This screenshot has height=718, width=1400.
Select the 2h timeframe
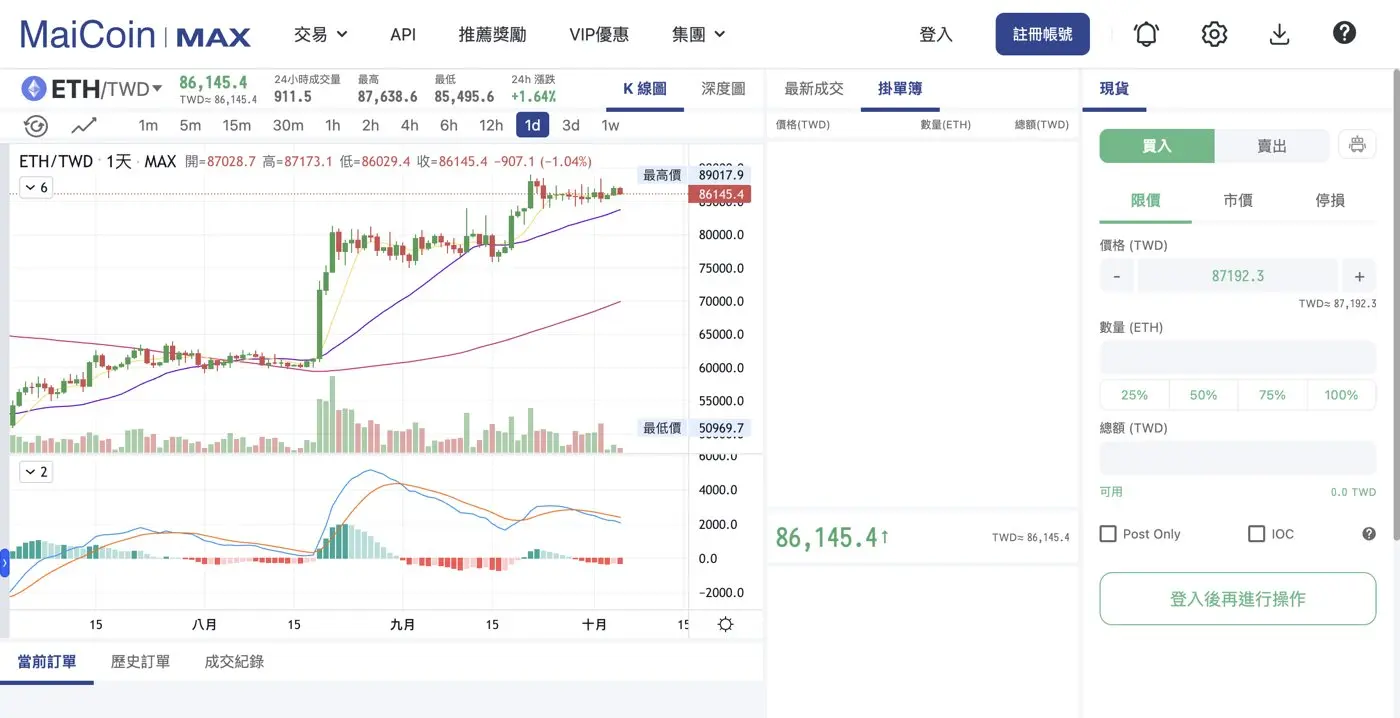point(370,125)
